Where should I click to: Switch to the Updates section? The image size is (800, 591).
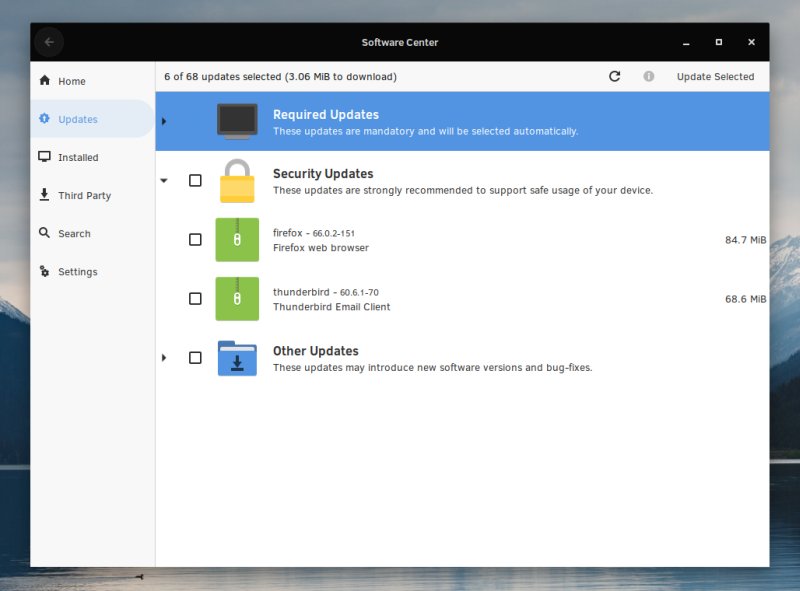click(92, 118)
